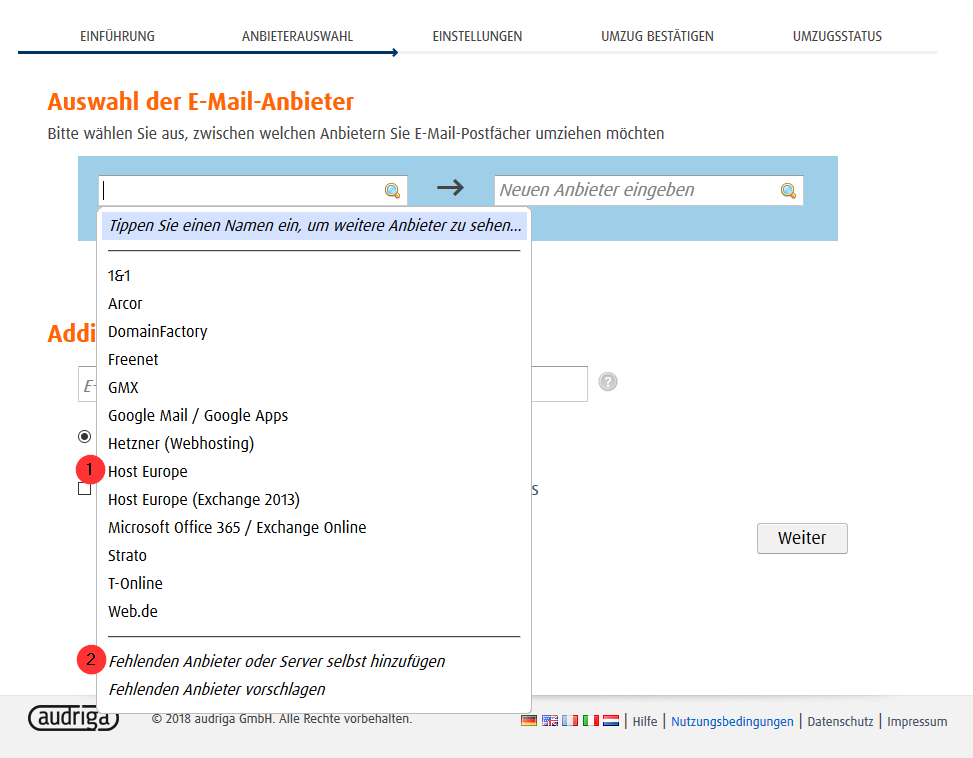Screen dimensions: 973x758
Task: Go to the Umzug bestätigen step
Action: pos(657,36)
